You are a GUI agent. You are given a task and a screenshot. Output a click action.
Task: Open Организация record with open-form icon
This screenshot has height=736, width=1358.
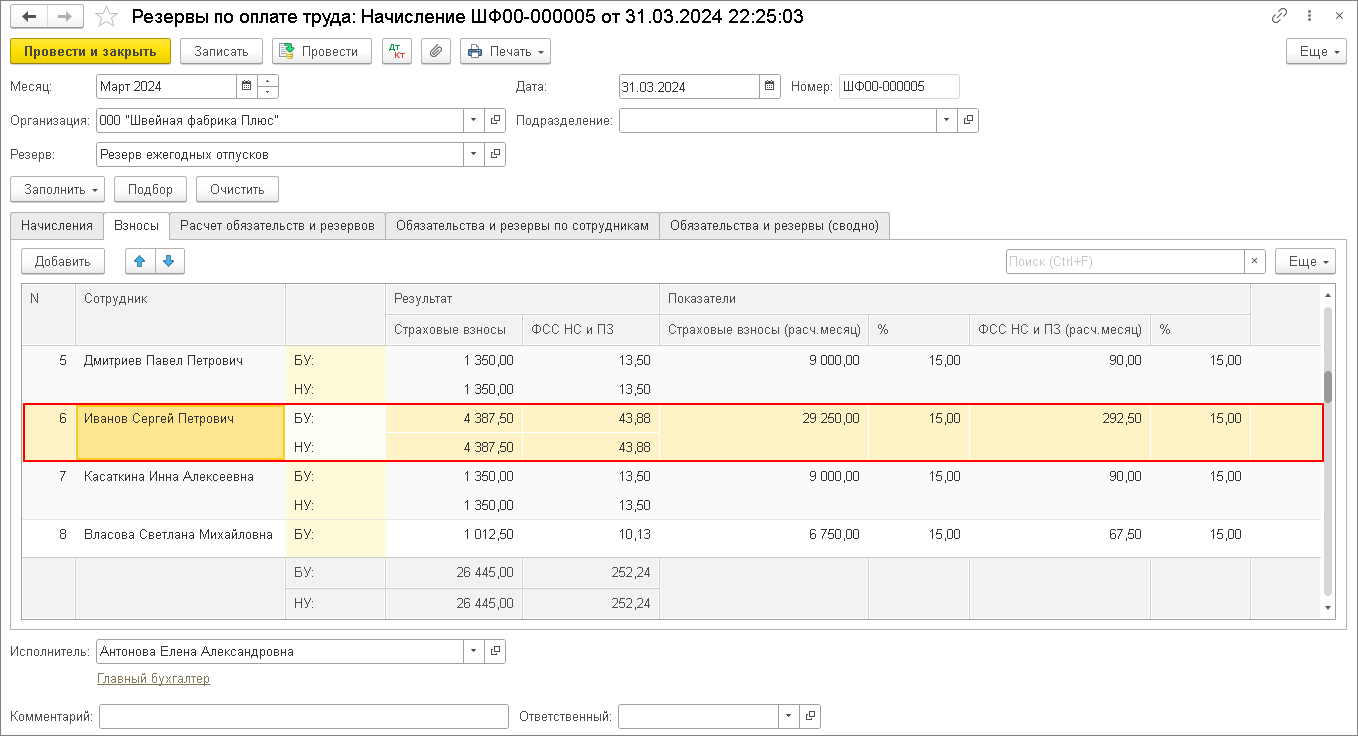point(495,121)
